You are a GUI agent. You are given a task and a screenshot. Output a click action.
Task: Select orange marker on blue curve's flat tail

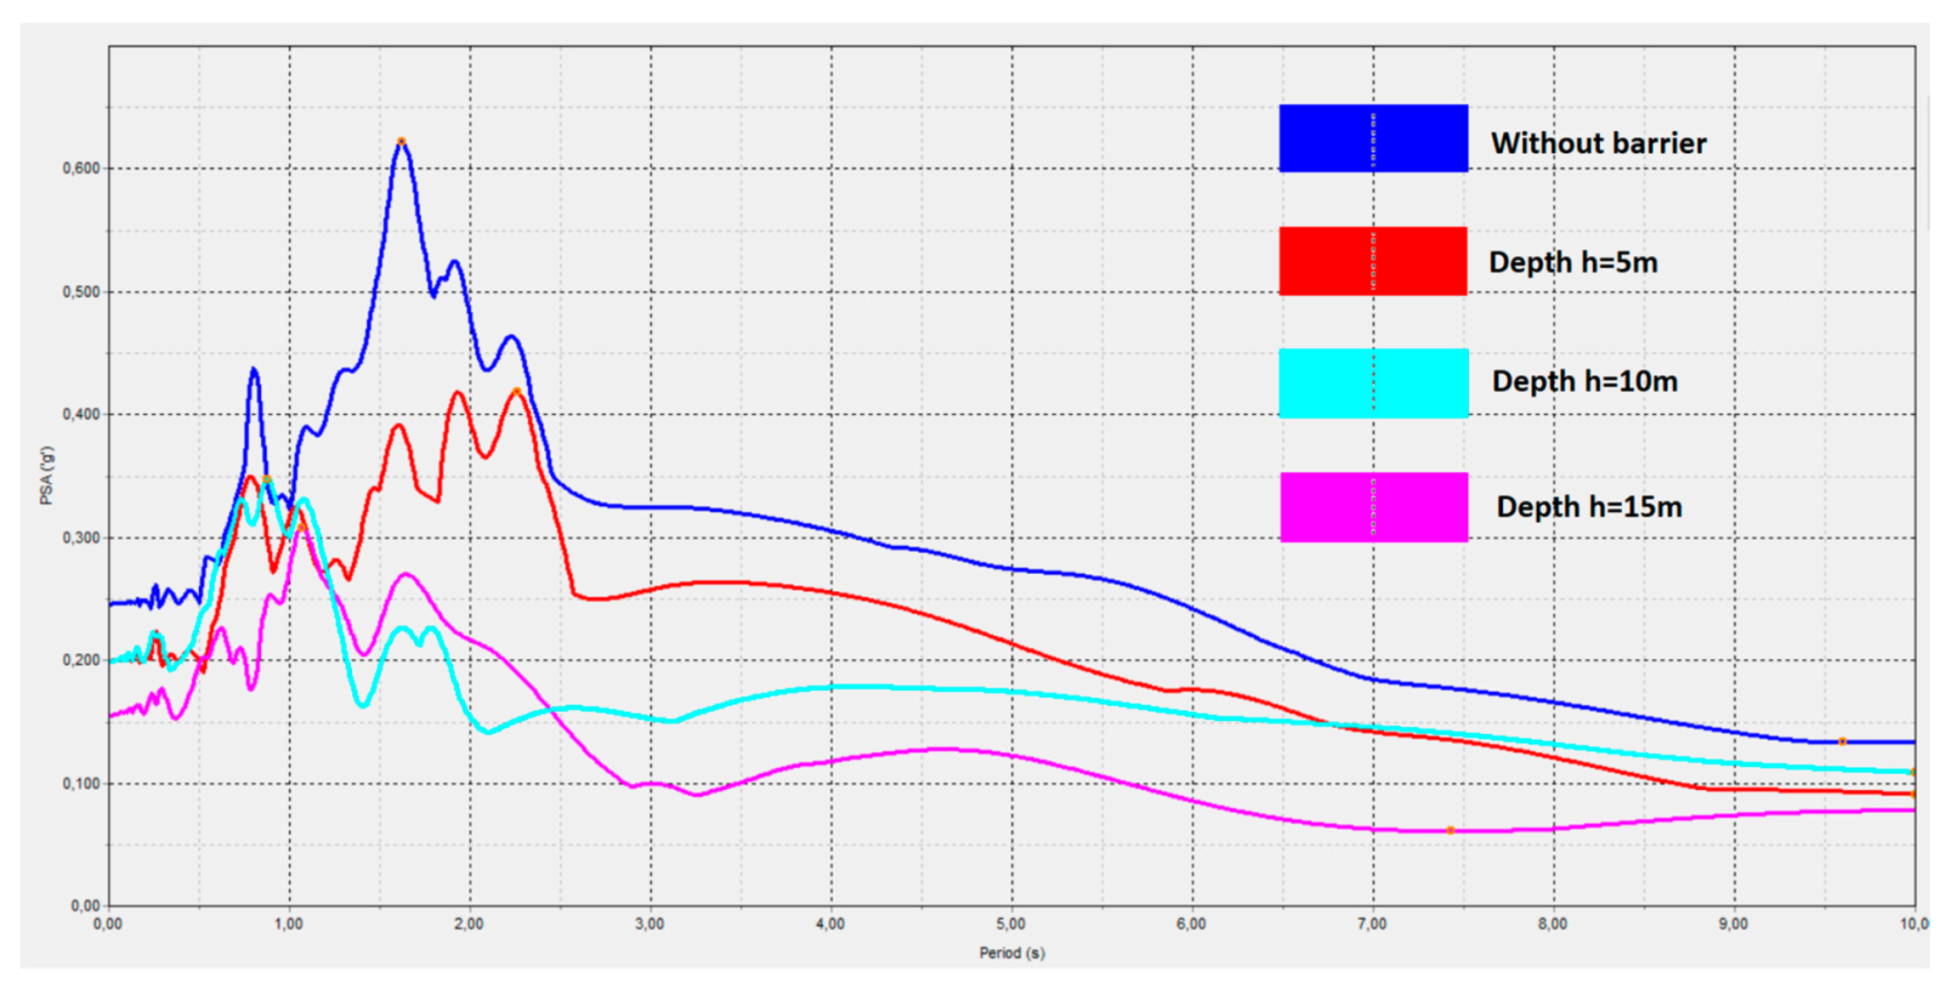click(1842, 742)
